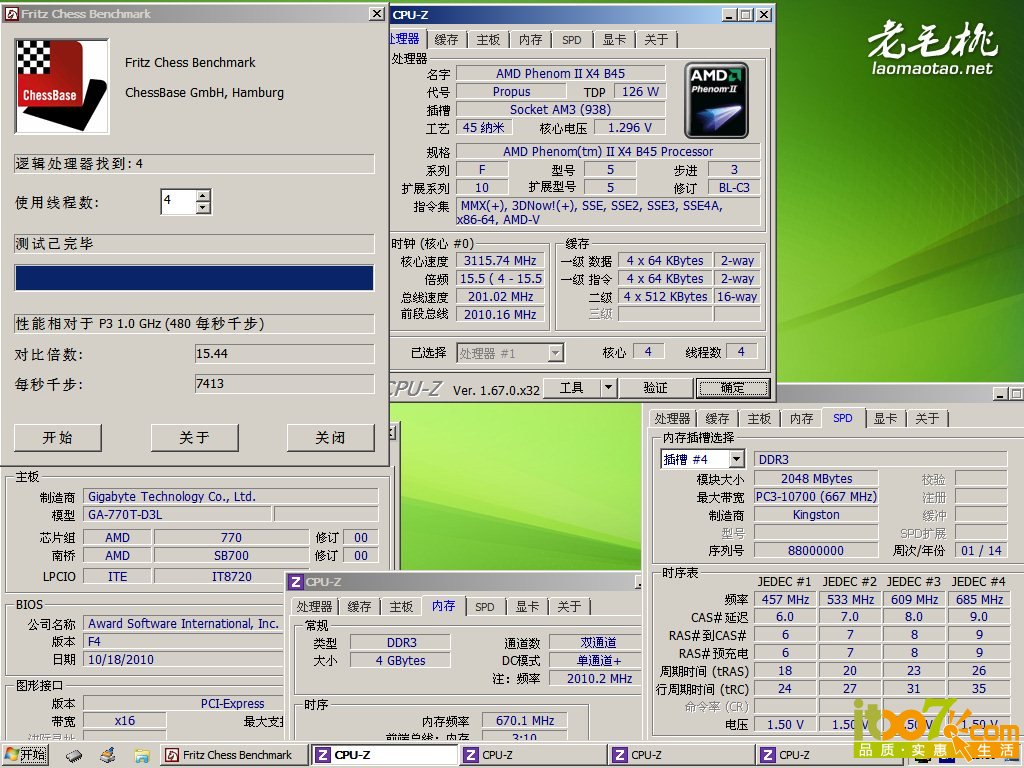Open the 处理器 #1 processor selection dropdown
Viewport: 1024px width, 768px height.
[x=510, y=353]
